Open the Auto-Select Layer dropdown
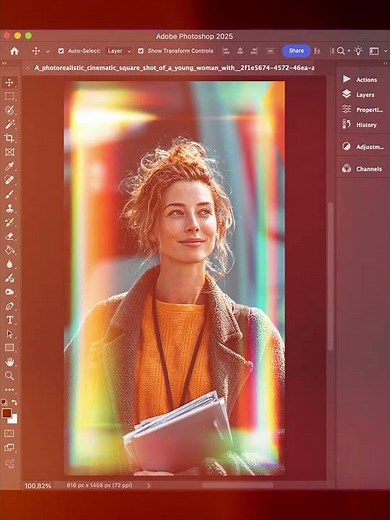The image size is (390, 520). coord(119,51)
